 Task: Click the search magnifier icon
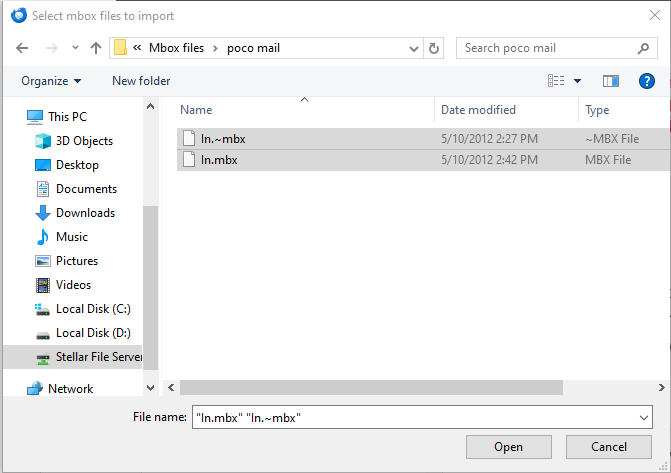point(644,48)
